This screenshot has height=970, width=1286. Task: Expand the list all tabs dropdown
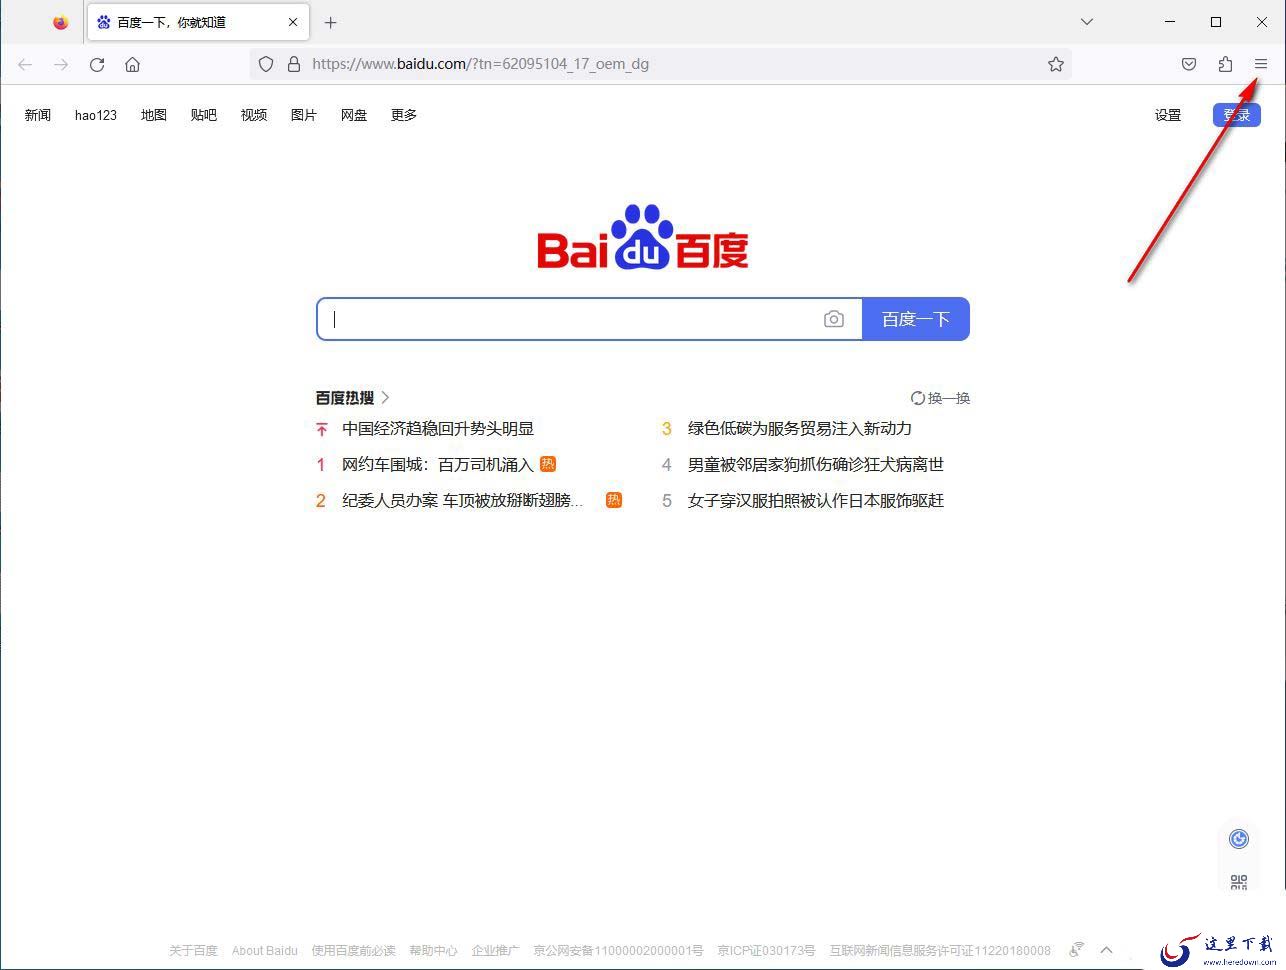[1087, 22]
